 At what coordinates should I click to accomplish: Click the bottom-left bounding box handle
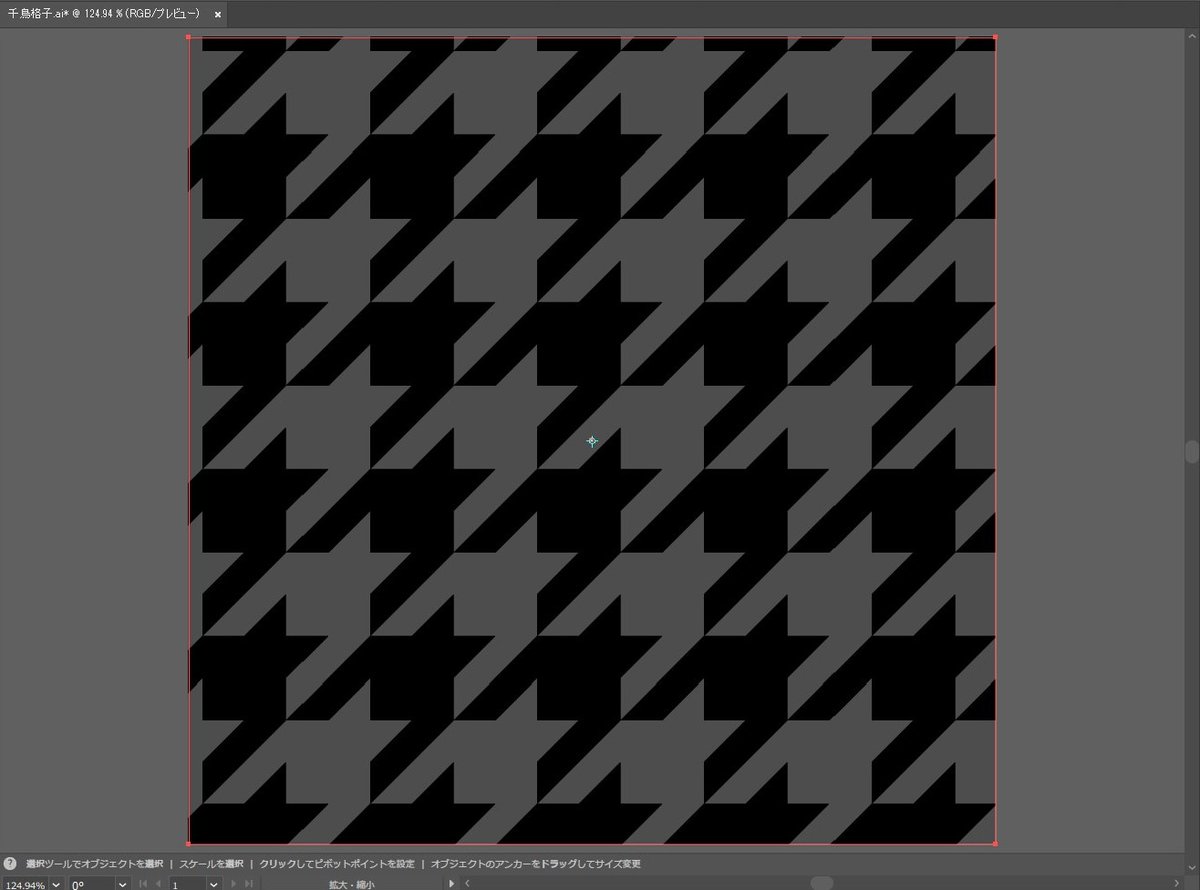point(189,843)
